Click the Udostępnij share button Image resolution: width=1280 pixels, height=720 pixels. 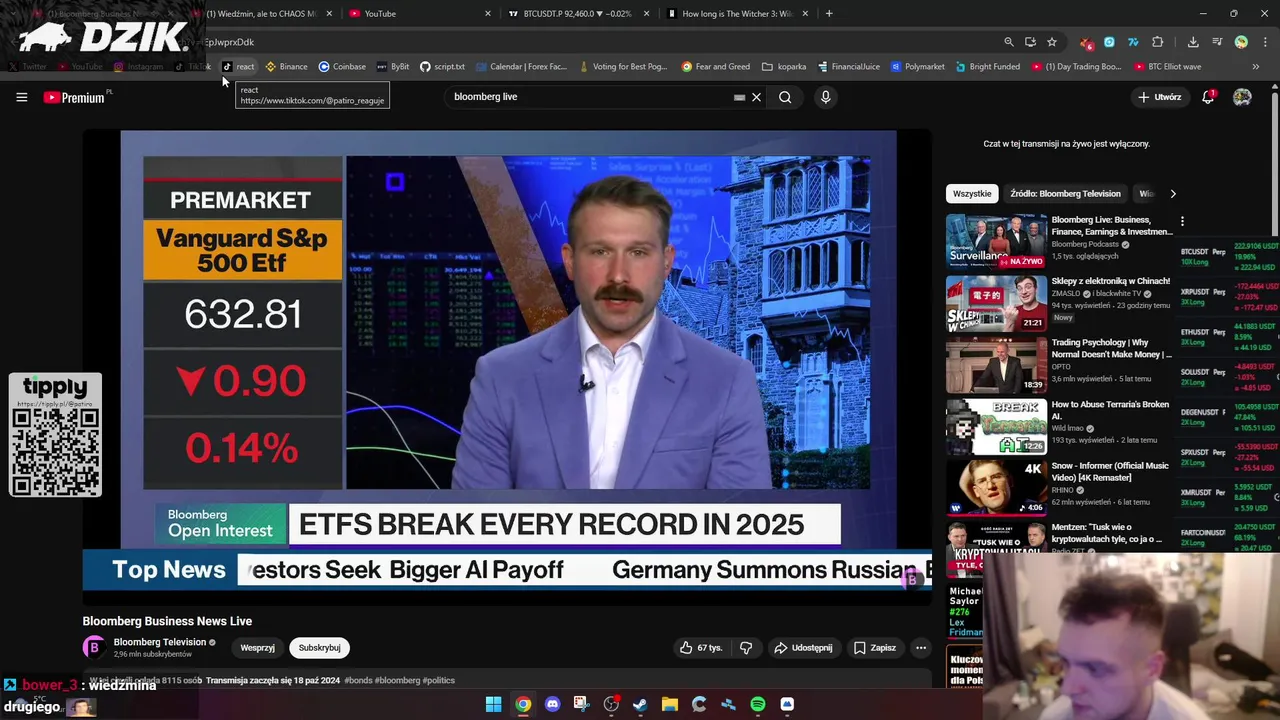click(x=803, y=648)
